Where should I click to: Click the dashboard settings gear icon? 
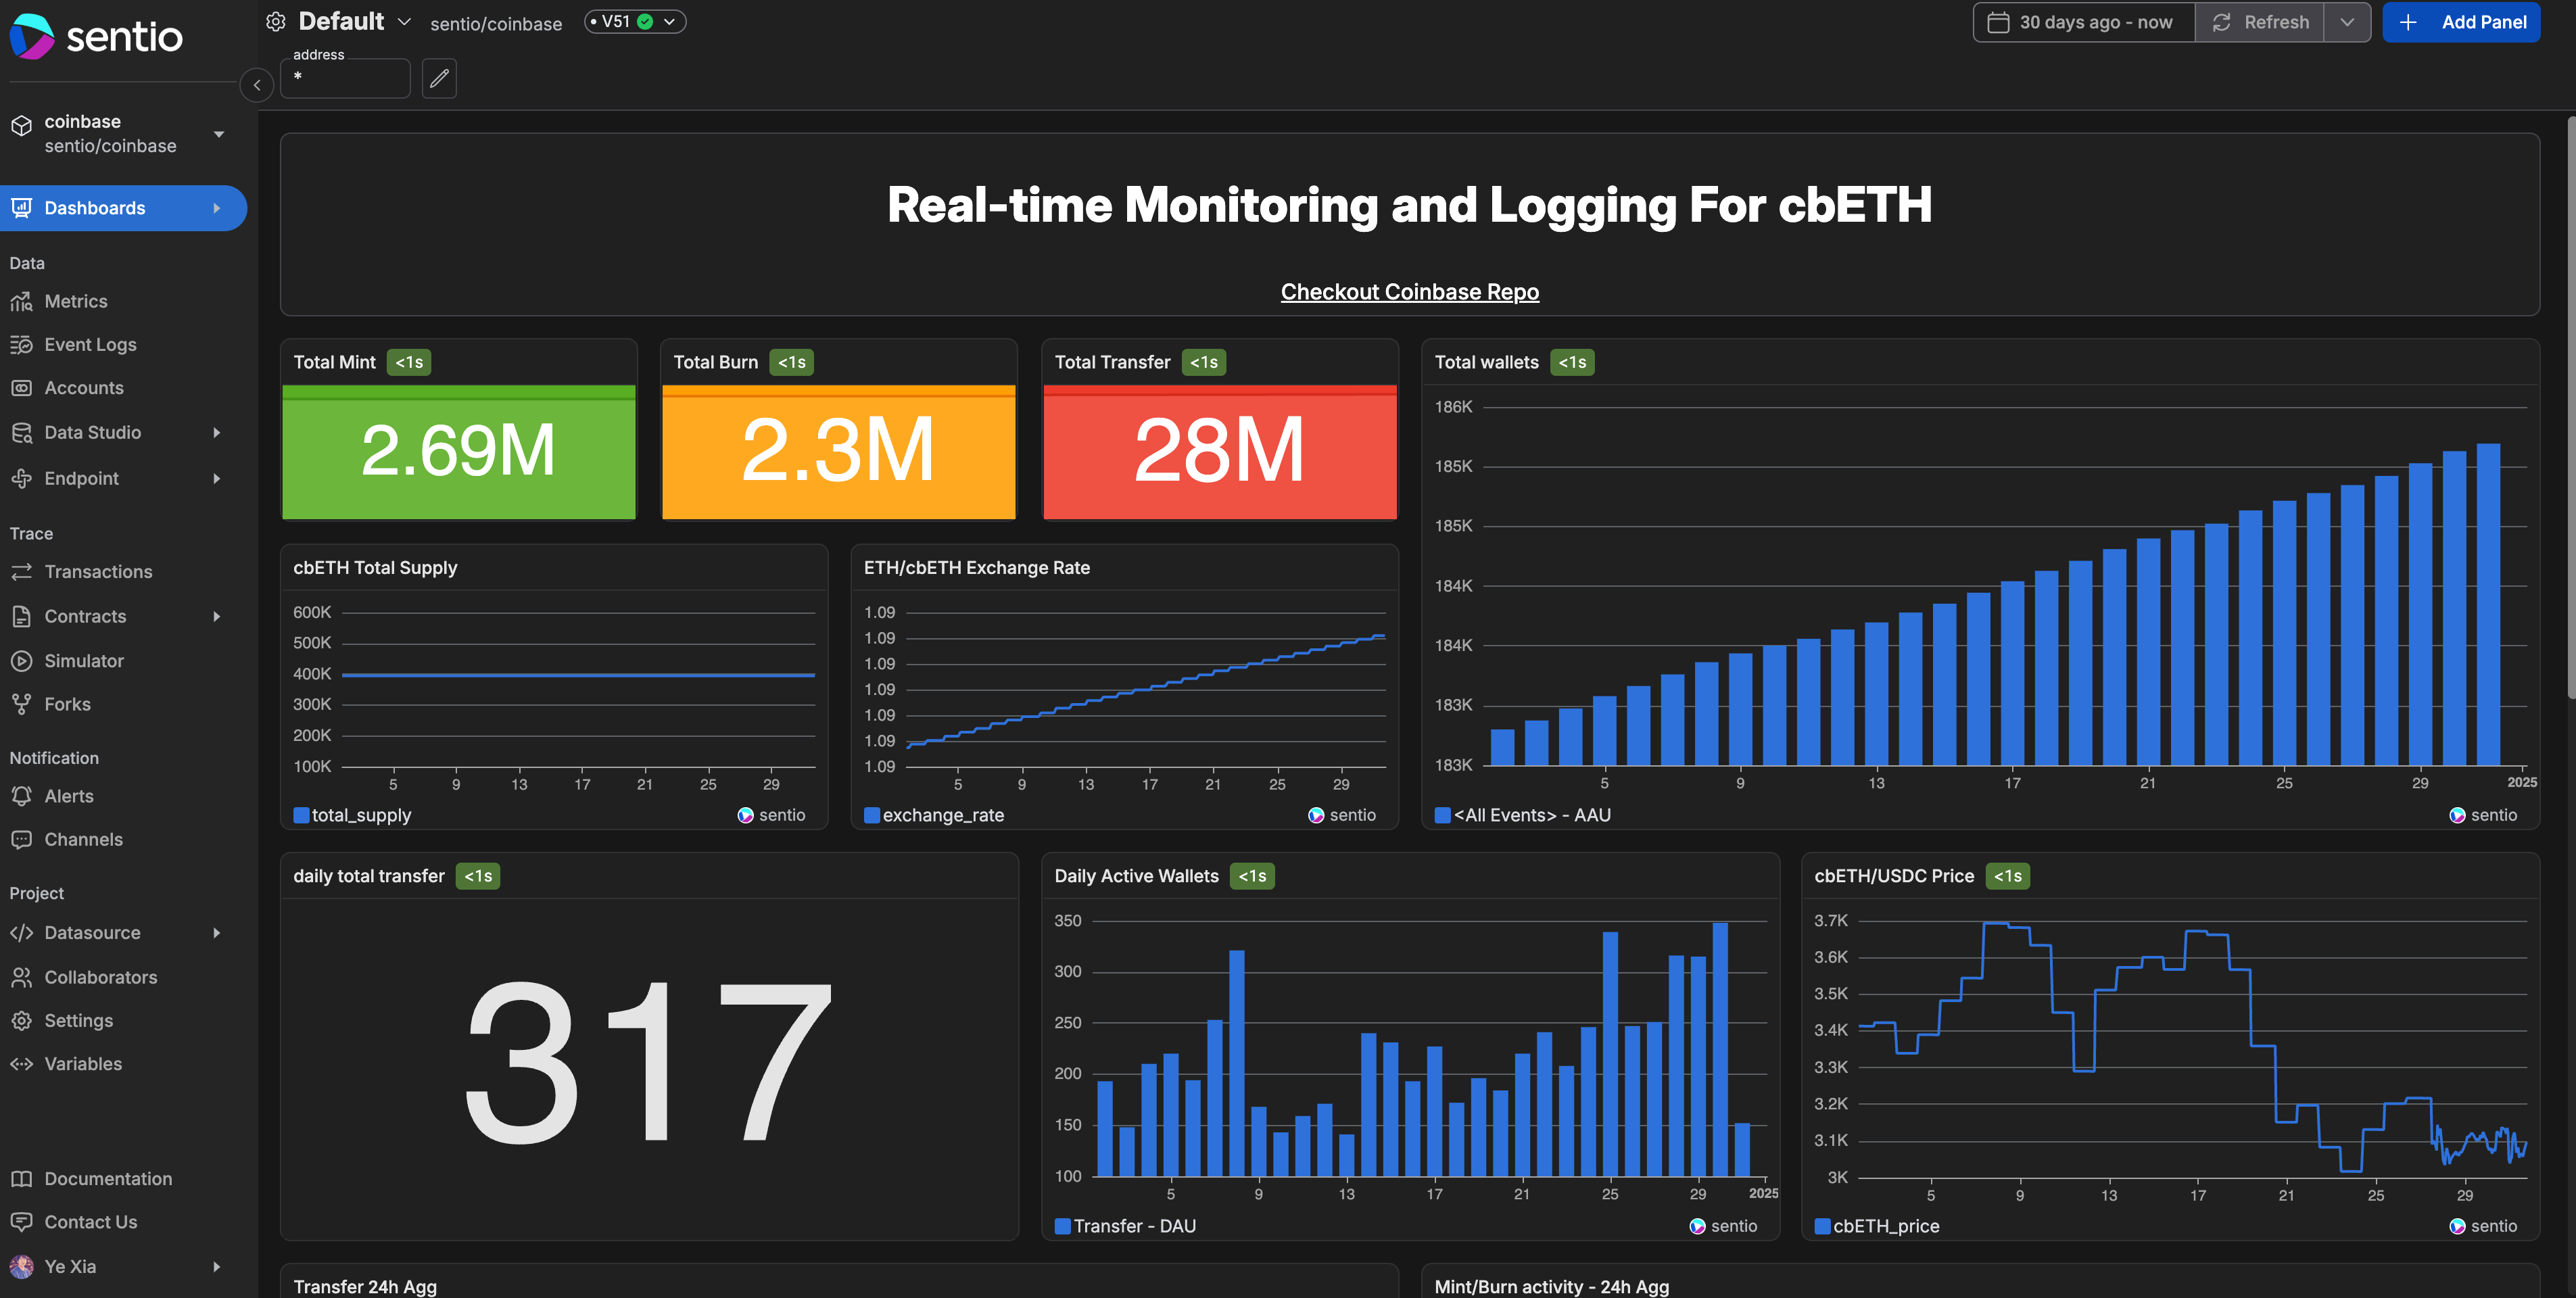click(276, 22)
